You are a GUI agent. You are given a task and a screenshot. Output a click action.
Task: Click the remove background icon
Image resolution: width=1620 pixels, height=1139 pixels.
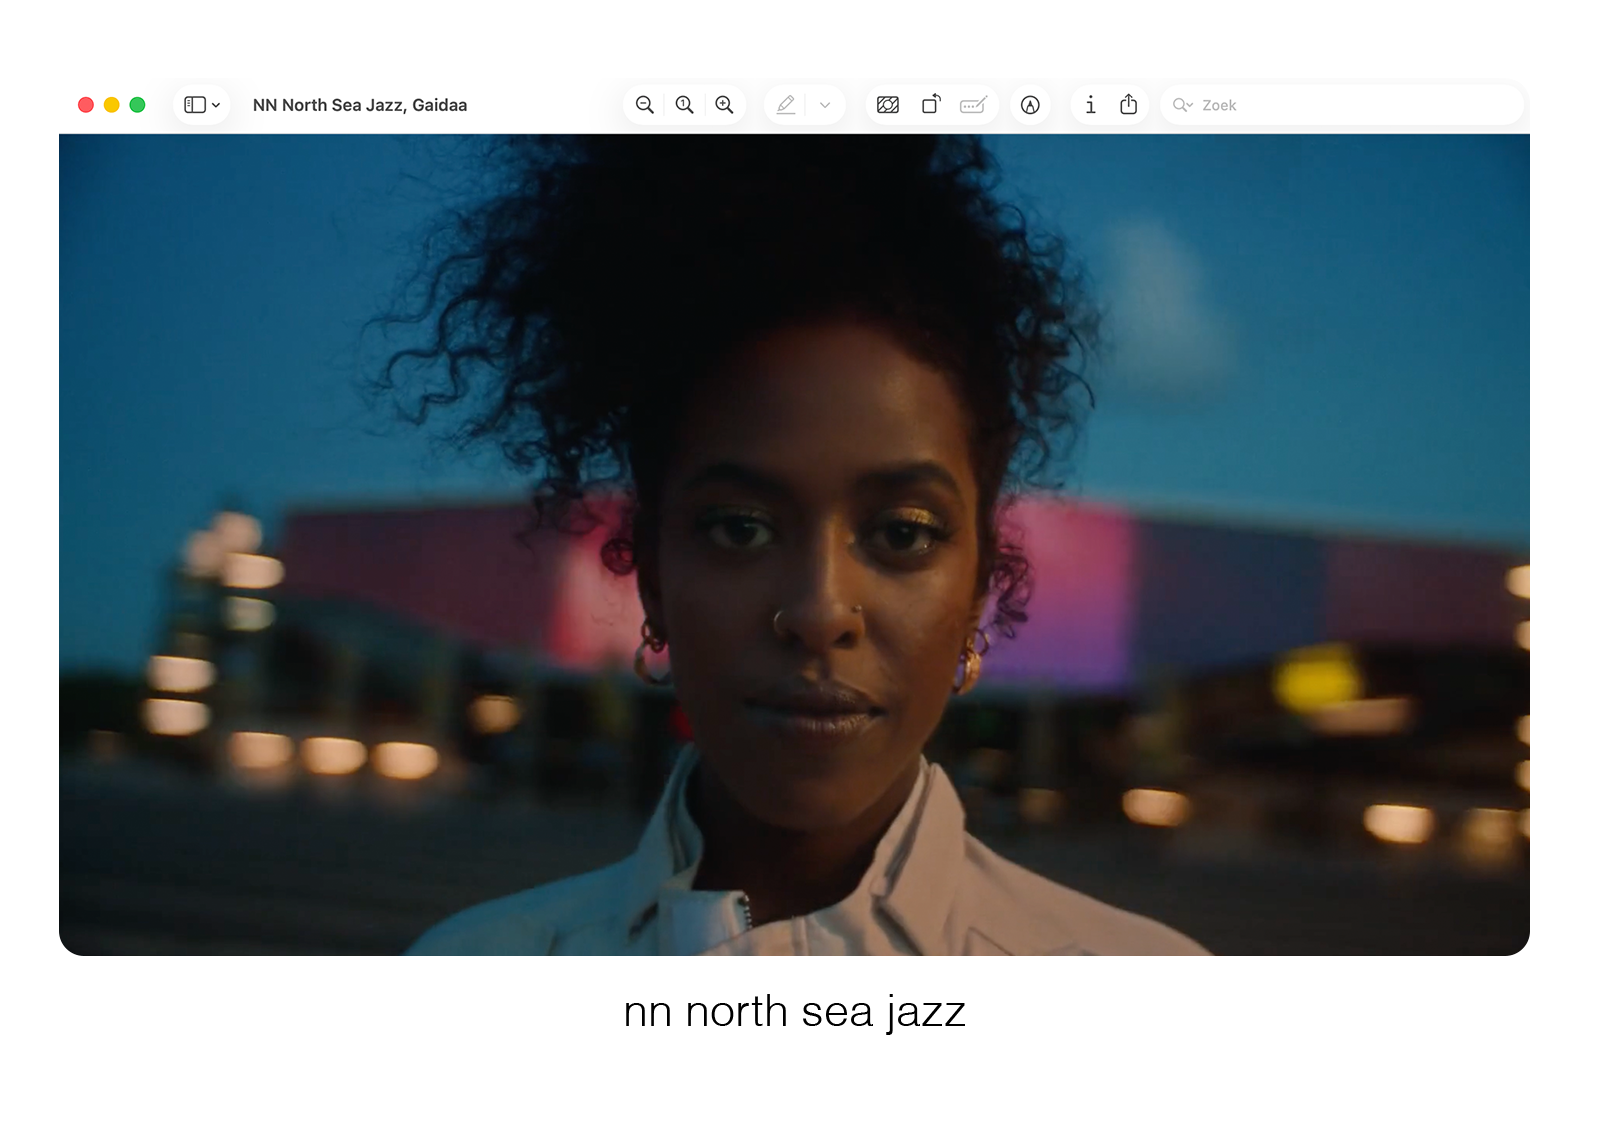888,105
